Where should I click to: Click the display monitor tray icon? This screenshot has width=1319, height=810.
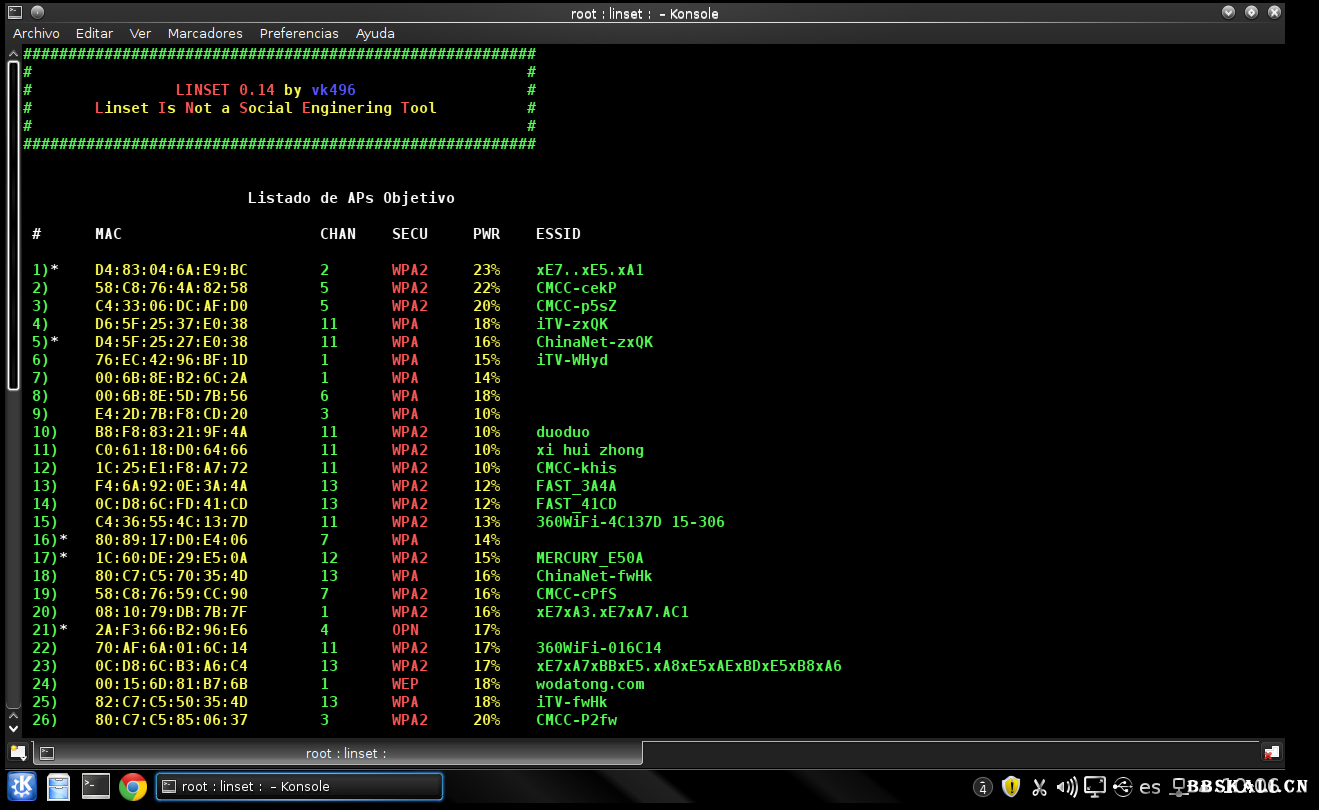pyautogui.click(x=1095, y=787)
